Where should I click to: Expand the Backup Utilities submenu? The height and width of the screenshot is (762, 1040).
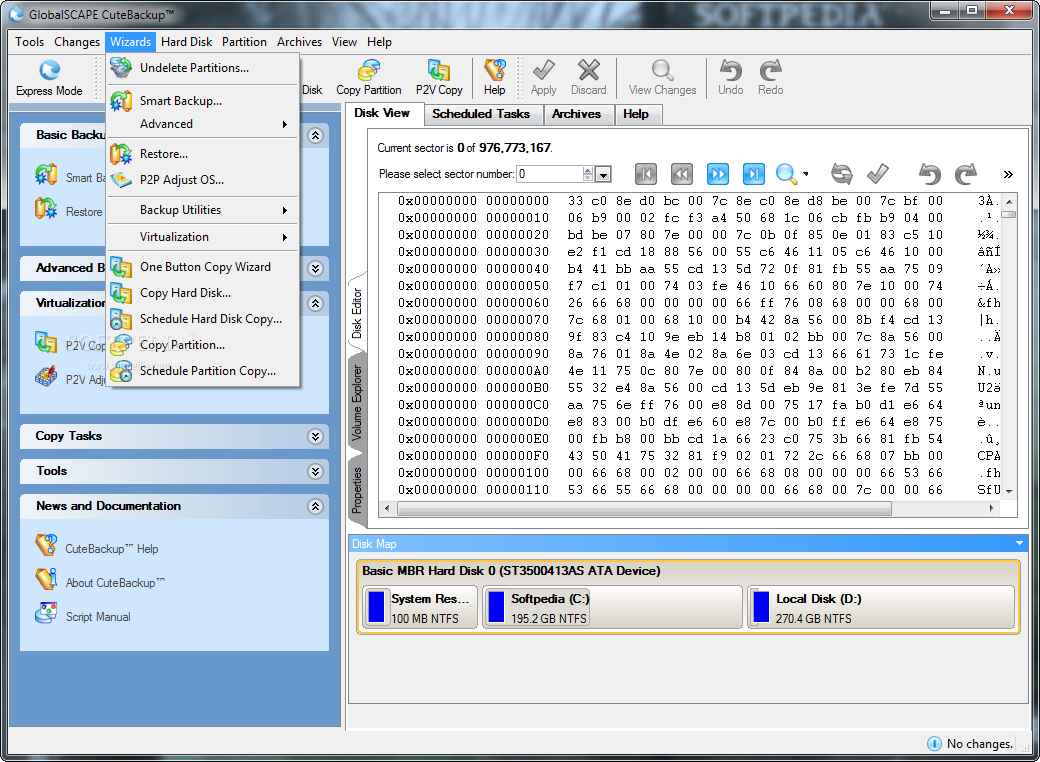[x=202, y=210]
